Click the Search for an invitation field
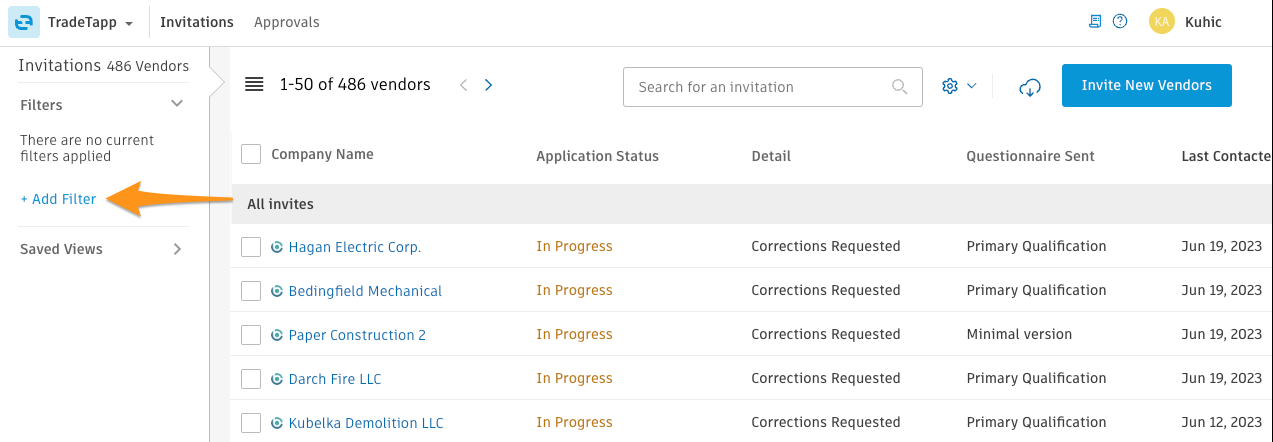This screenshot has width=1273, height=442. (772, 87)
